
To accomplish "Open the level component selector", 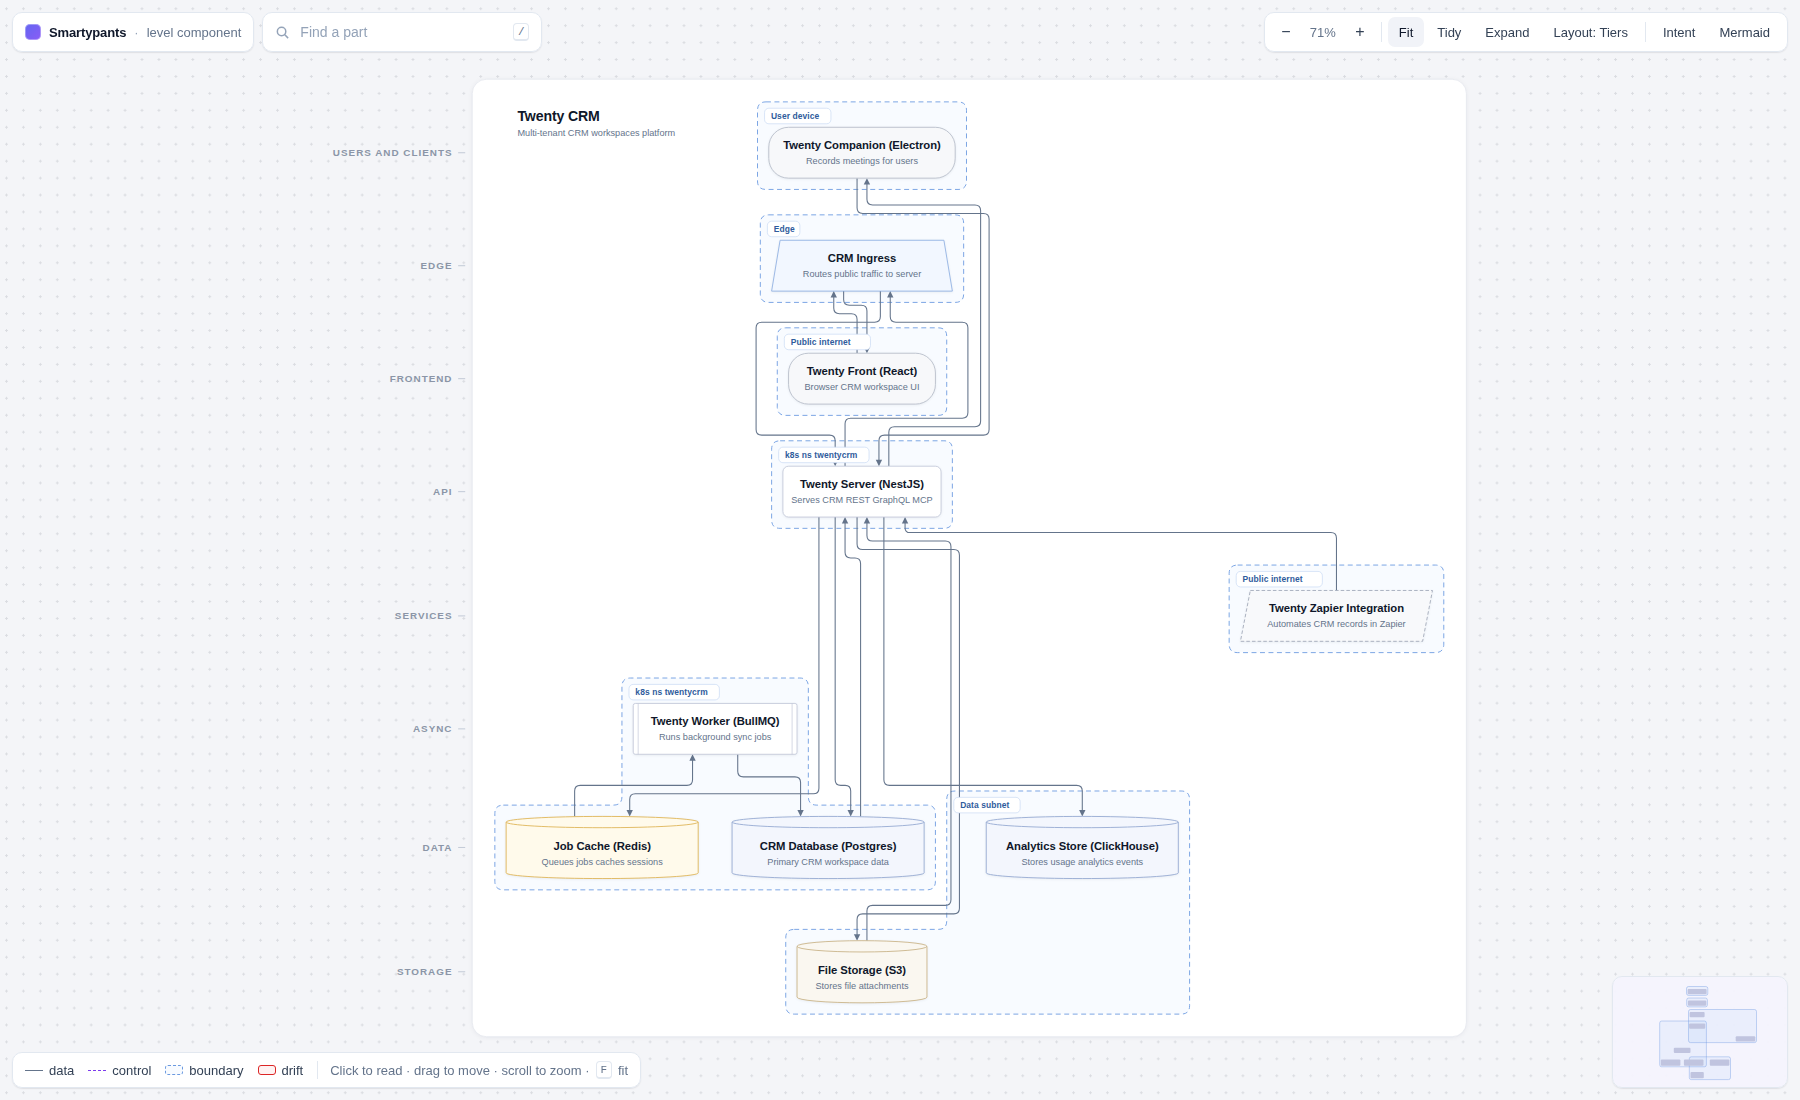I will point(194,32).
